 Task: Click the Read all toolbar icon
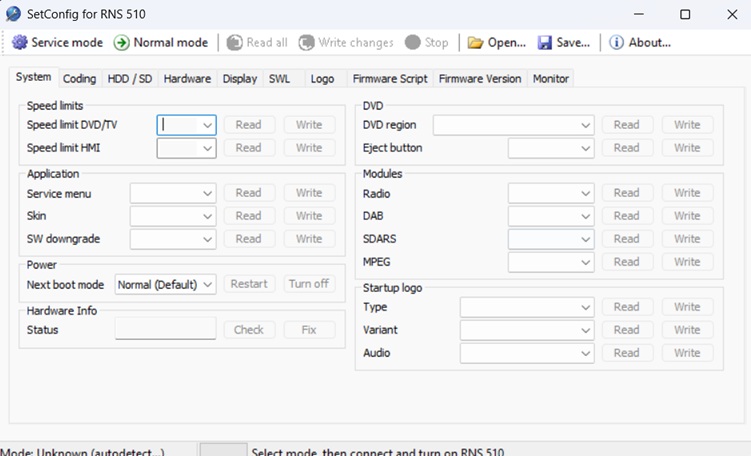pos(234,43)
